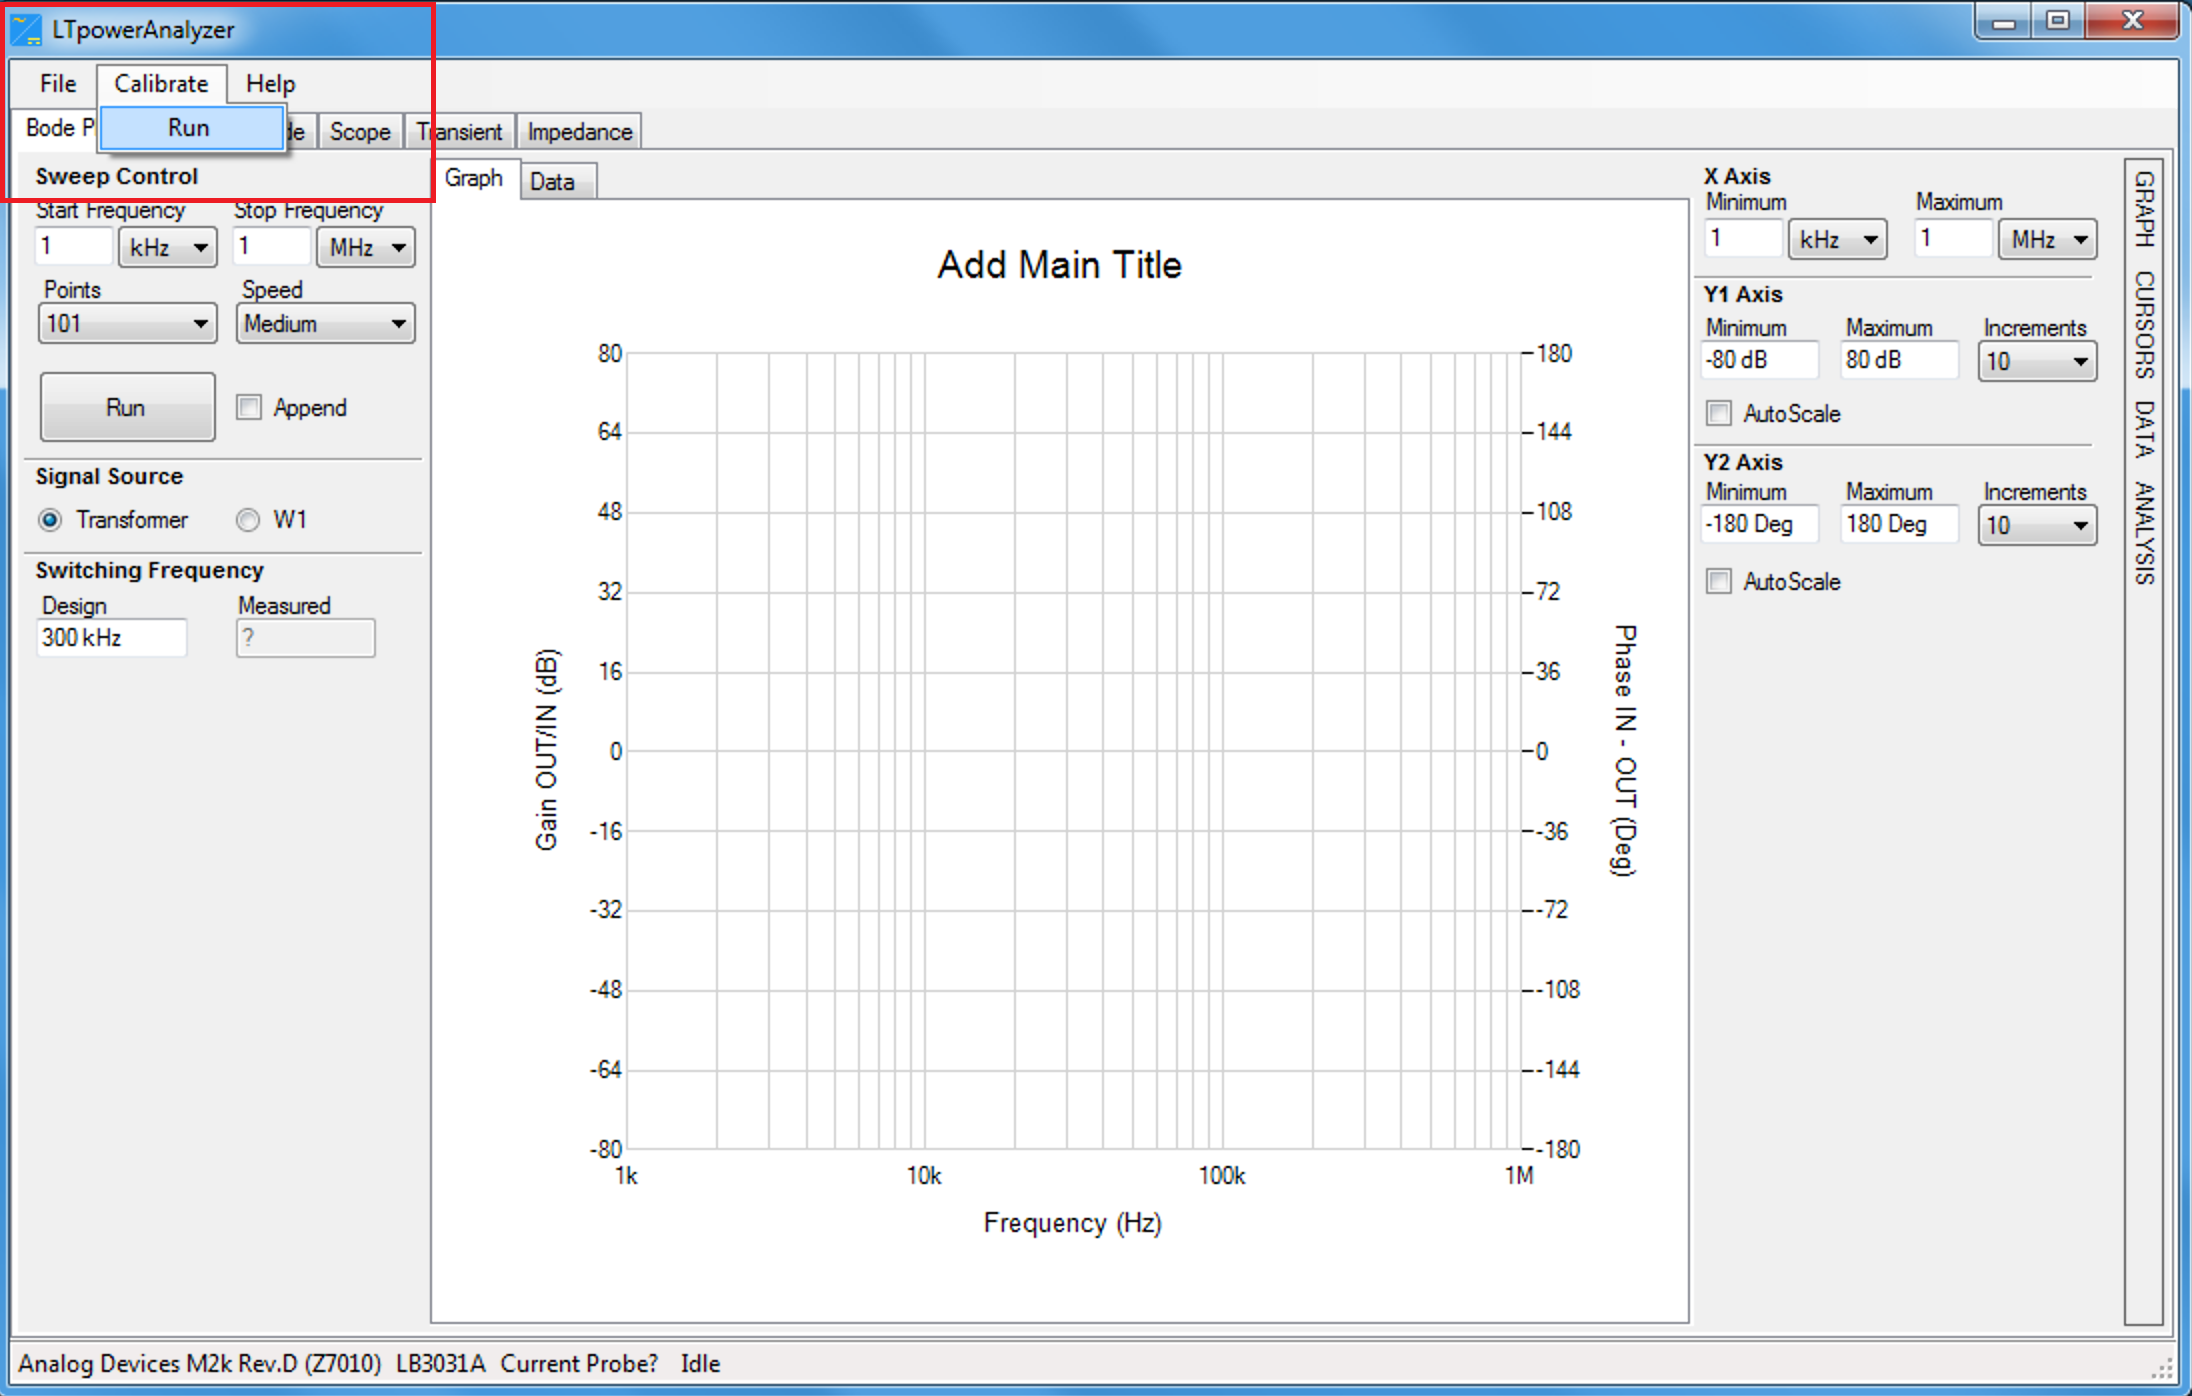The width and height of the screenshot is (2192, 1396).
Task: Switch to the Transient tab
Action: [x=459, y=131]
